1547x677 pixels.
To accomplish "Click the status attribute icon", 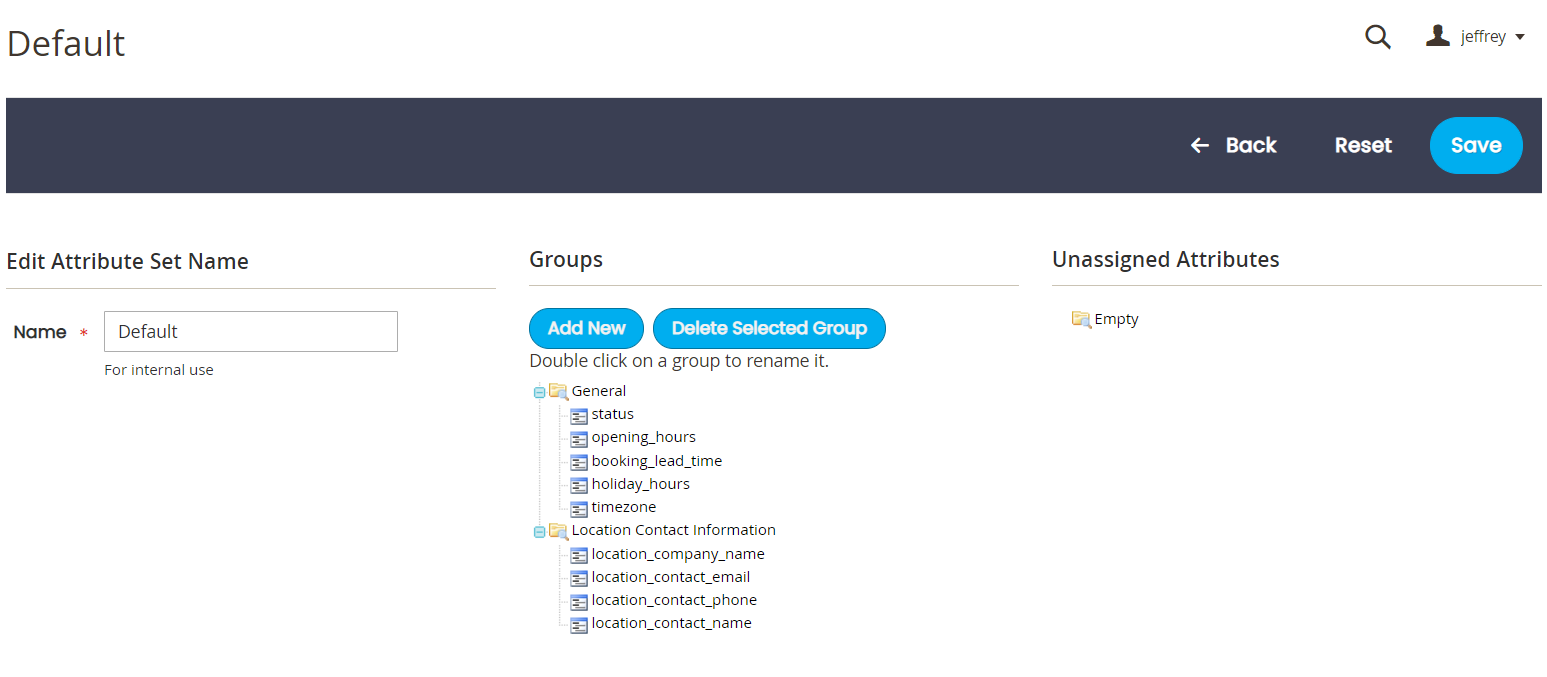I will click(x=579, y=415).
